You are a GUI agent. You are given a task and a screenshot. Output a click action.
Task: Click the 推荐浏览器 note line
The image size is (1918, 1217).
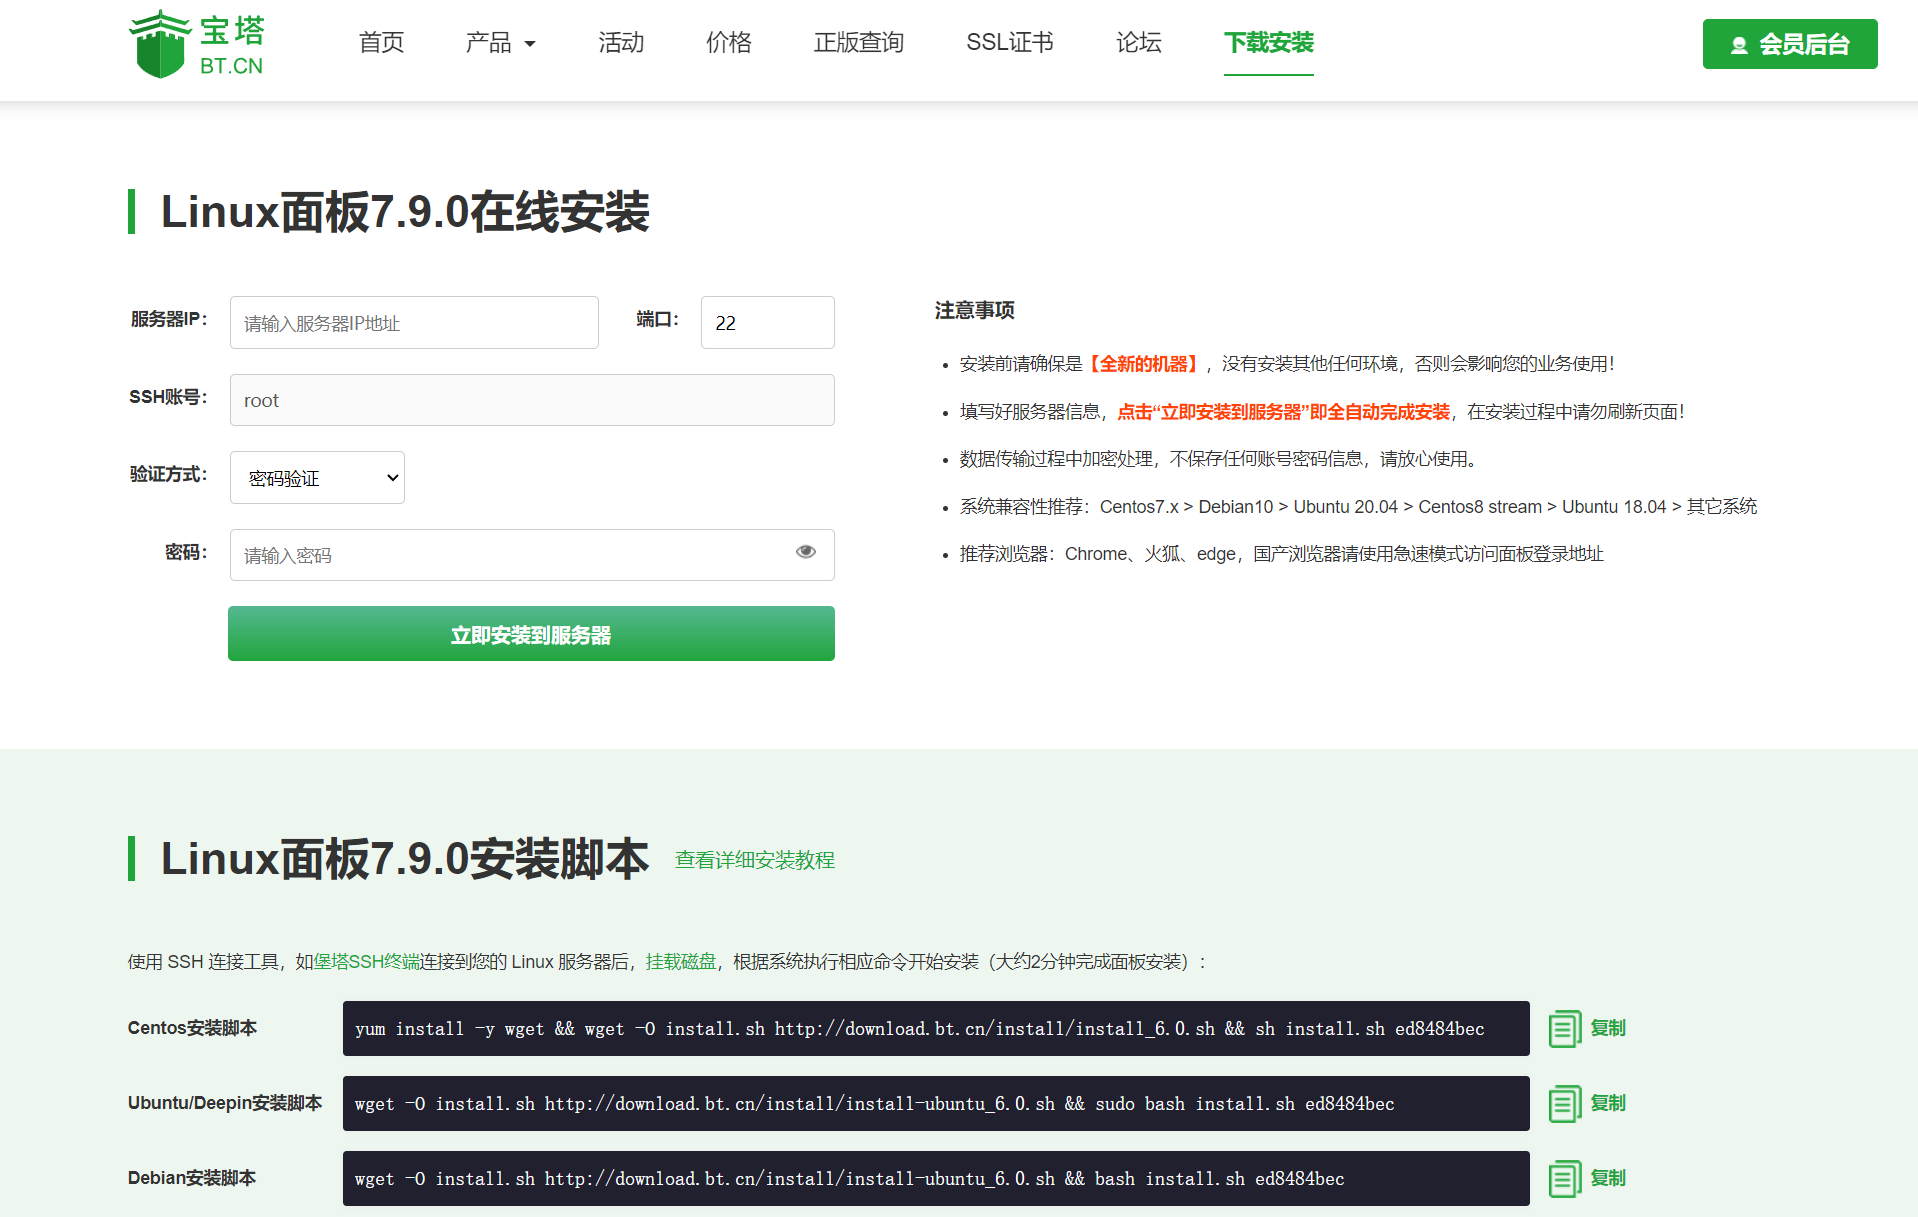point(1281,554)
